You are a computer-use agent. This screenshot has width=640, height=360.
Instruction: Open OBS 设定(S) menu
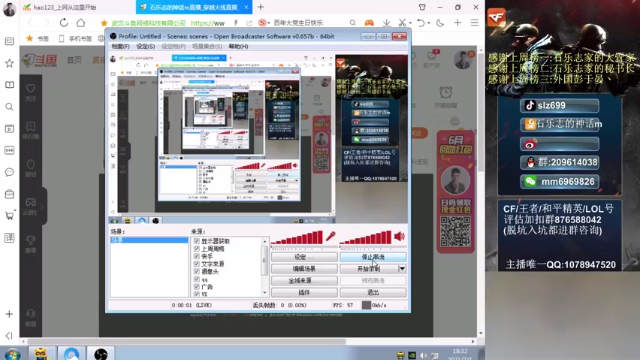pos(145,47)
